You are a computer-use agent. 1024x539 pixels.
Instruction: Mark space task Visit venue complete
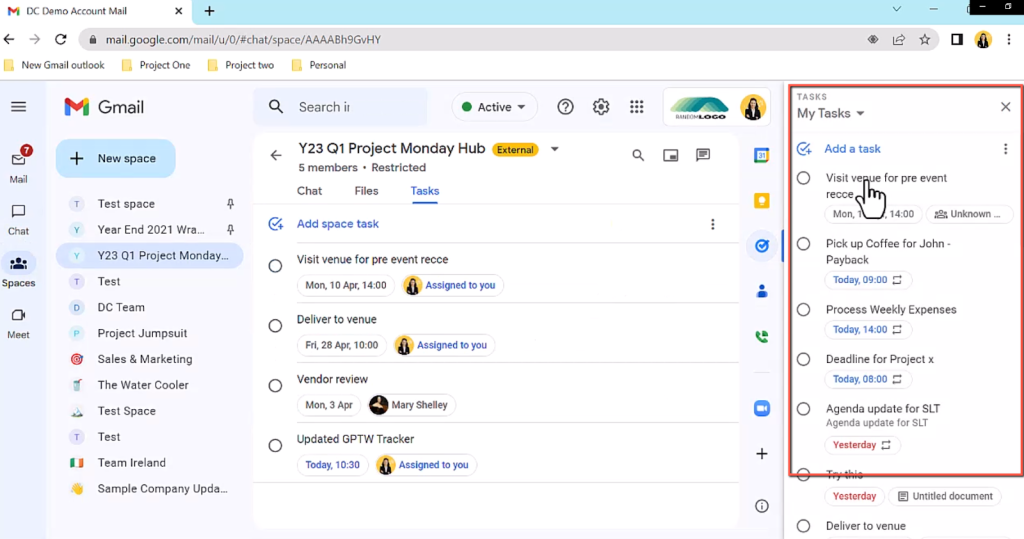pyautogui.click(x=275, y=266)
